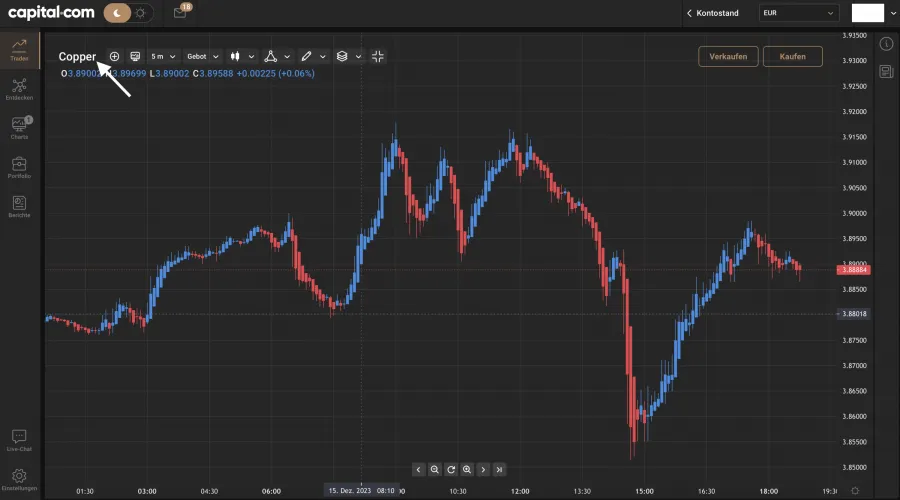This screenshot has width=900, height=500.
Task: Switch to light mode sun toggle
Action: tap(141, 13)
